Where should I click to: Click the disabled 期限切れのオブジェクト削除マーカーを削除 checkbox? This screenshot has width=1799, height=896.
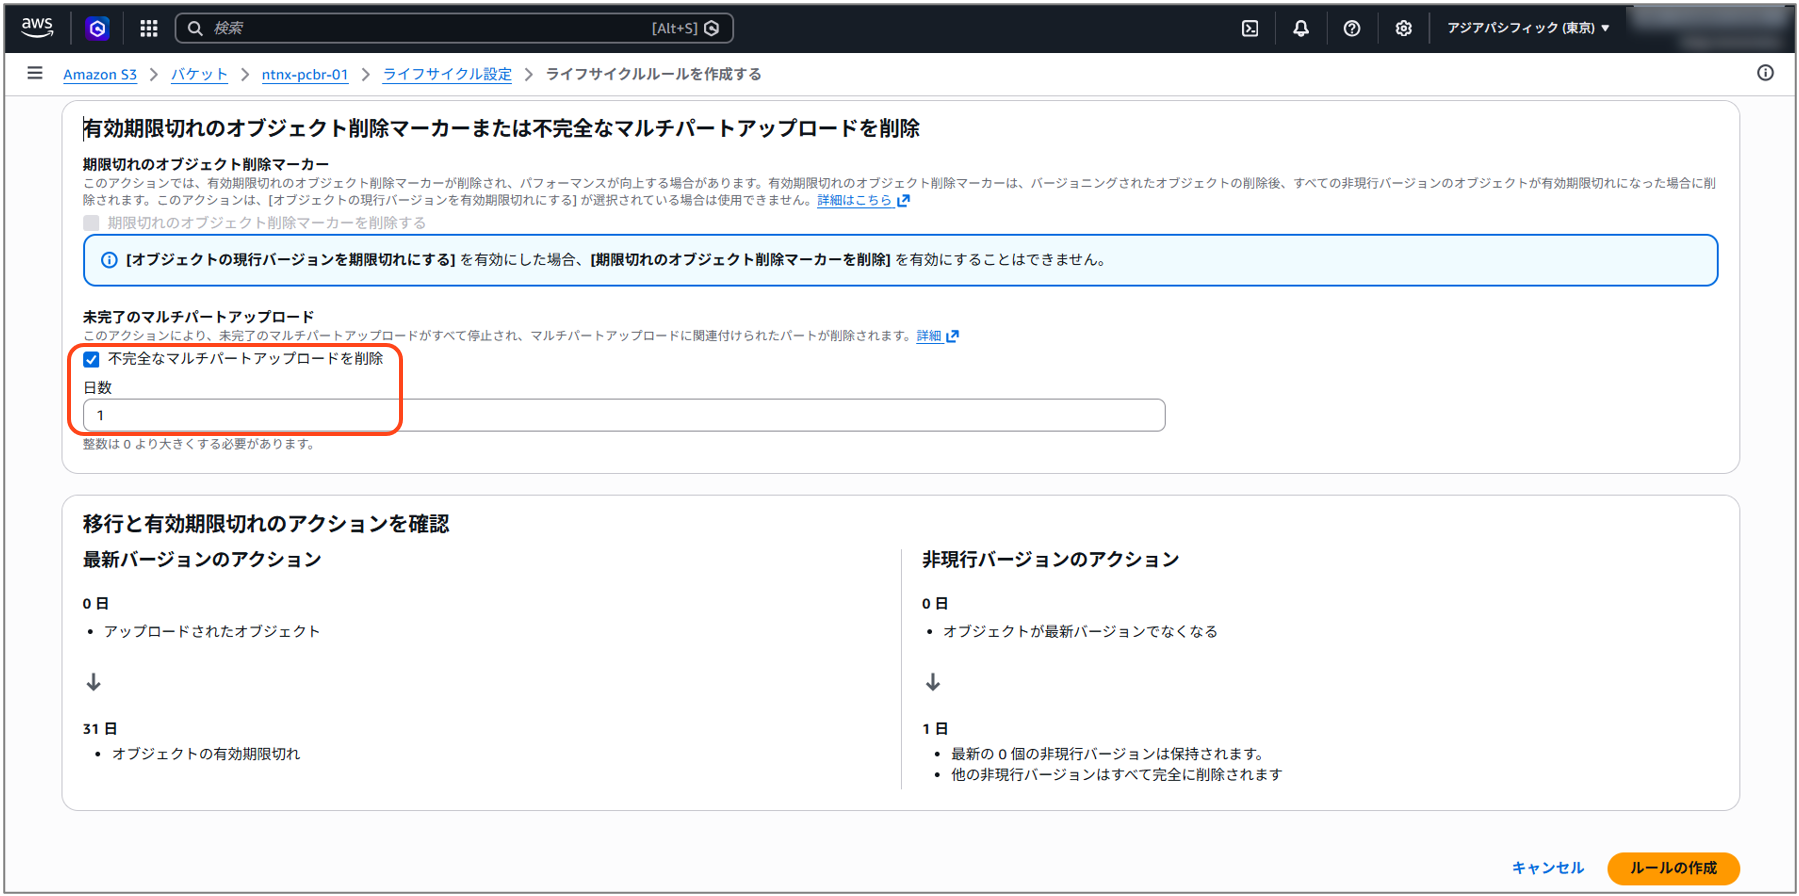coord(92,223)
